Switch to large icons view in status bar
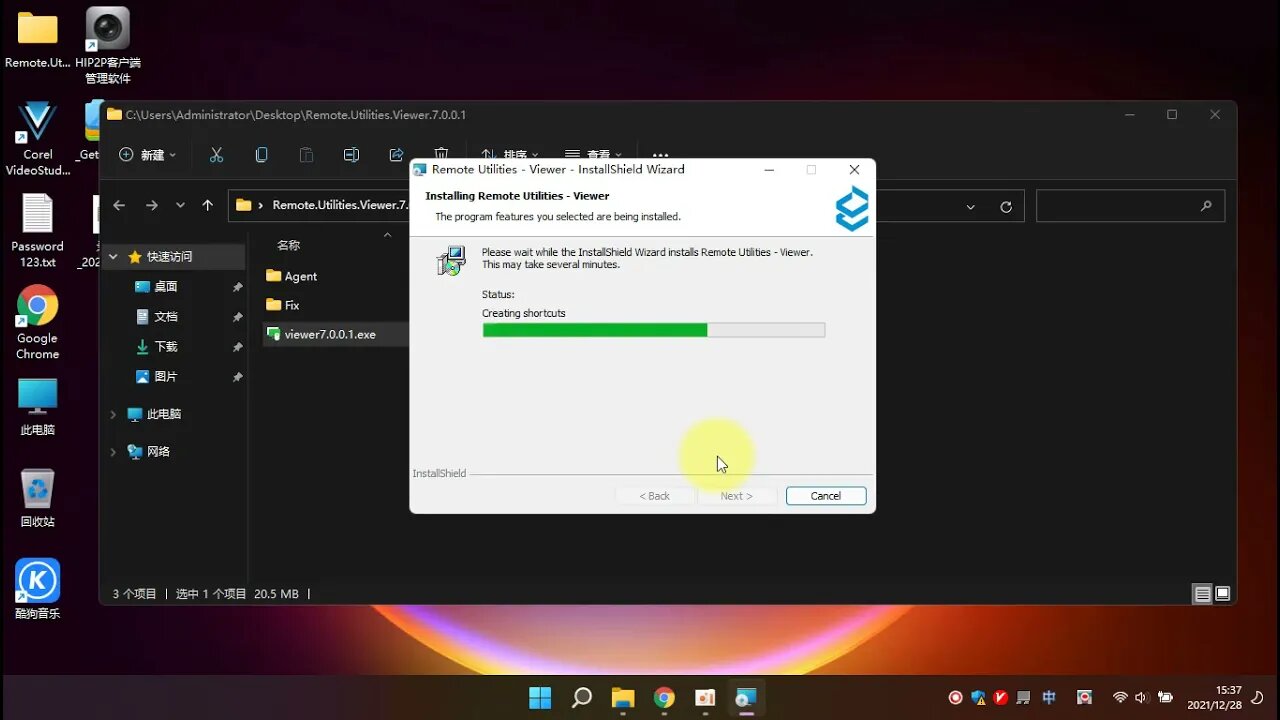This screenshot has height=720, width=1280. pos(1222,594)
